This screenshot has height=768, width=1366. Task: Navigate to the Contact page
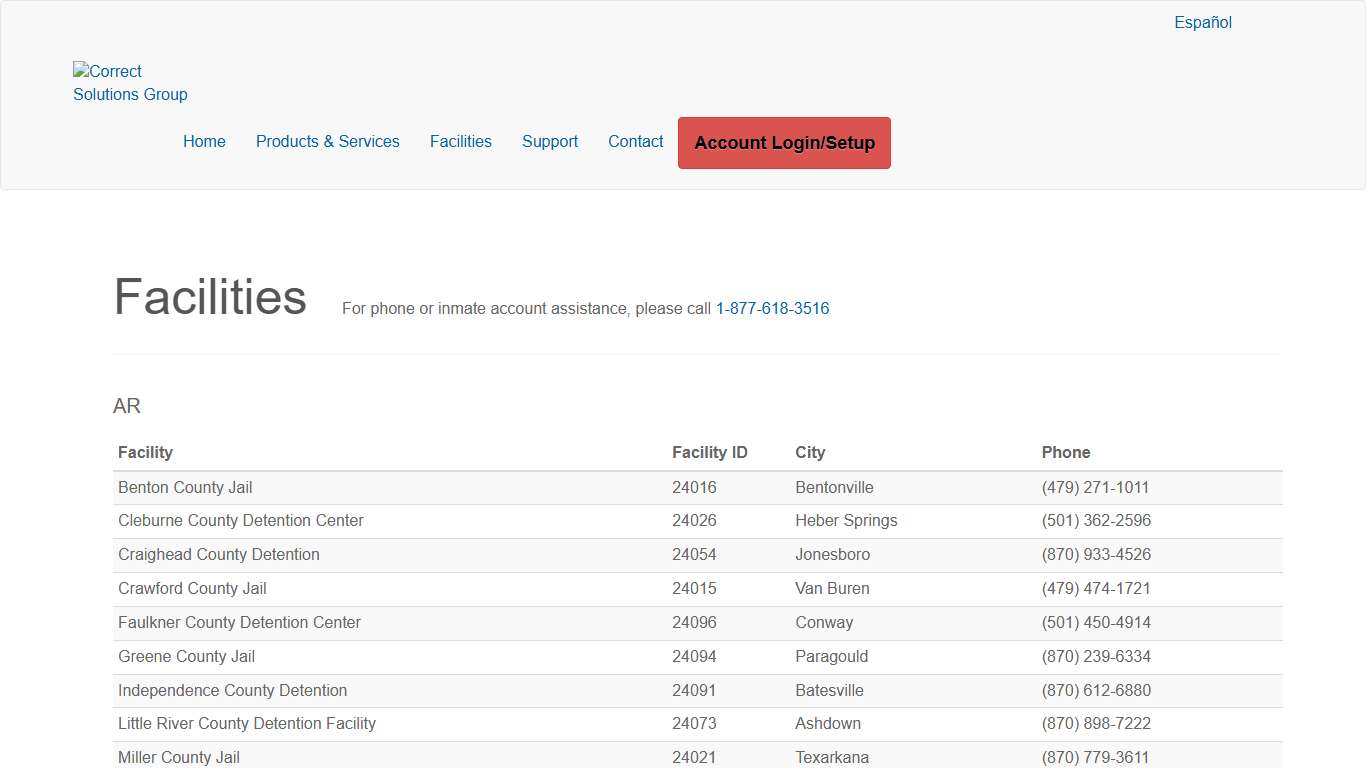635,141
